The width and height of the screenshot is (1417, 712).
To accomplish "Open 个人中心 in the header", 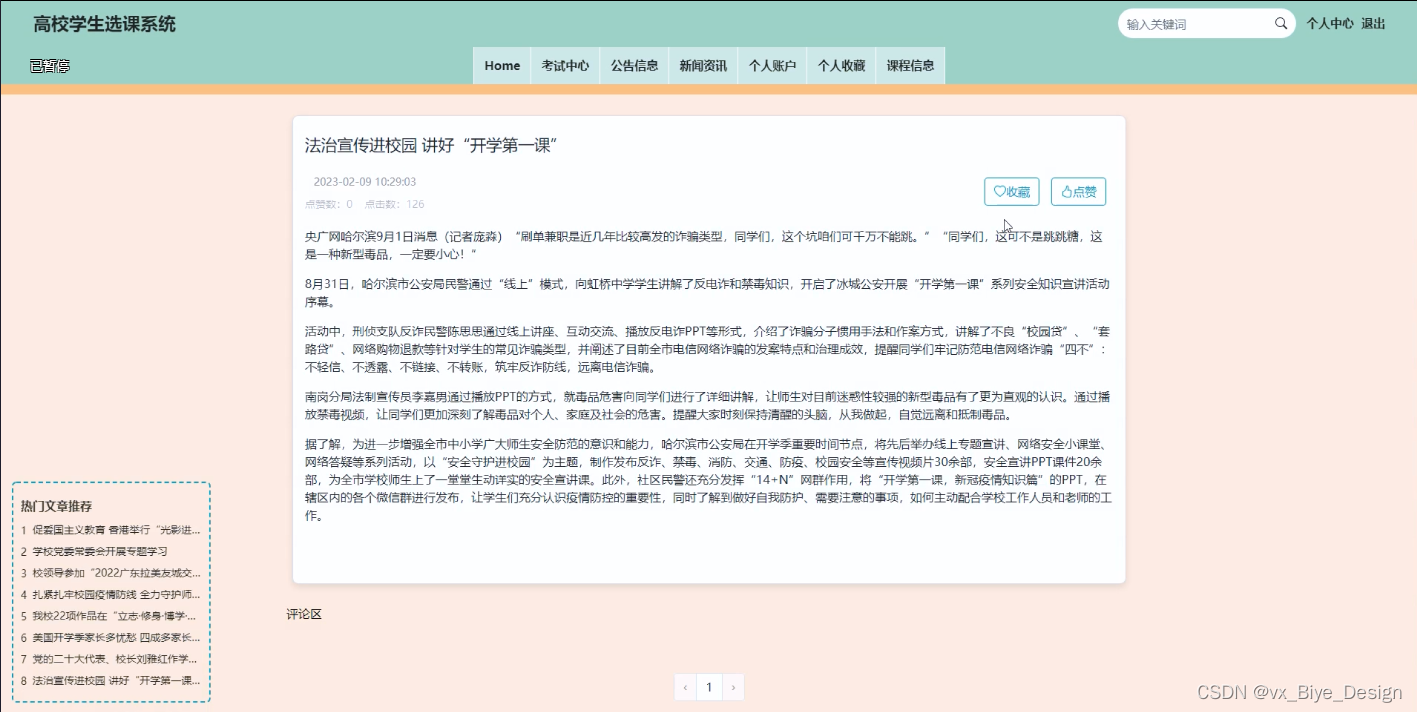I will click(x=1330, y=24).
